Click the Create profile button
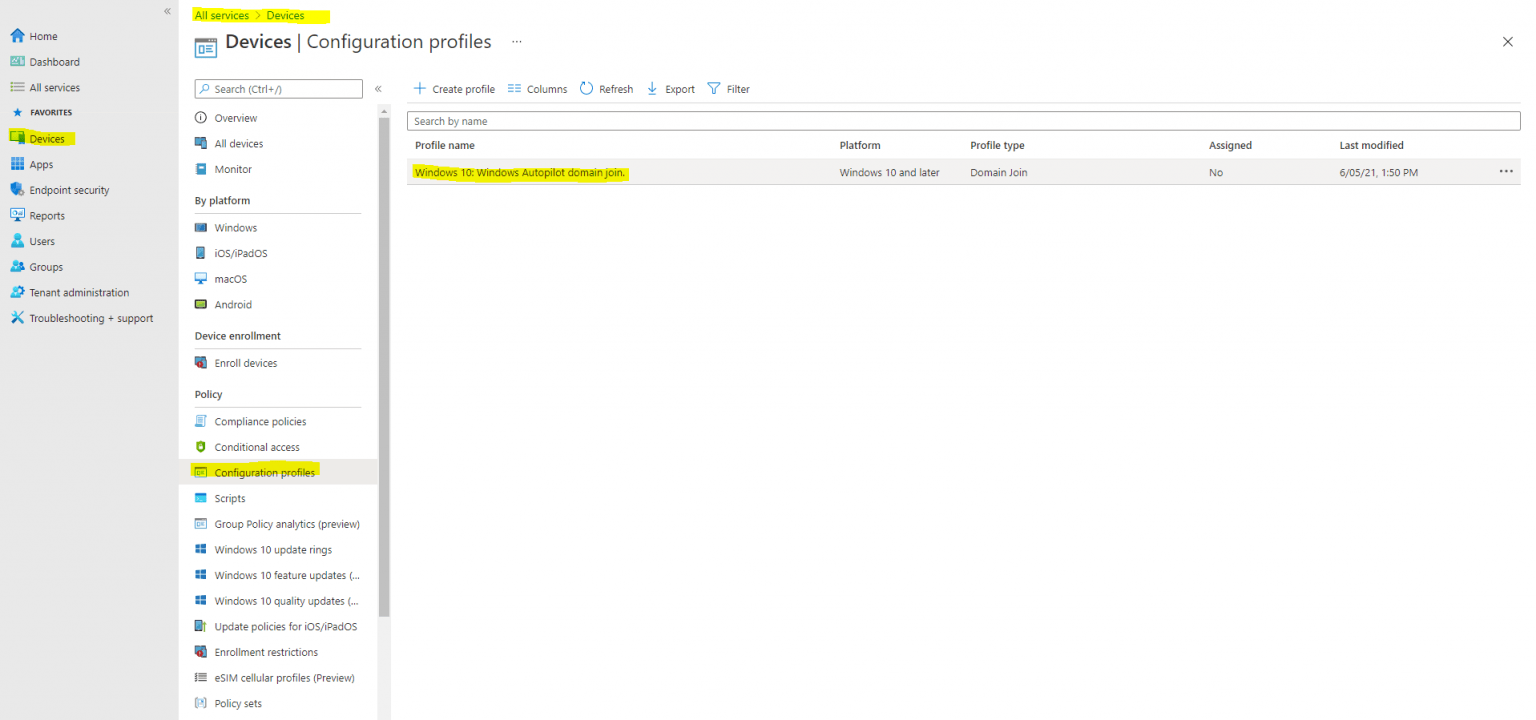This screenshot has width=1536, height=720. 454,88
